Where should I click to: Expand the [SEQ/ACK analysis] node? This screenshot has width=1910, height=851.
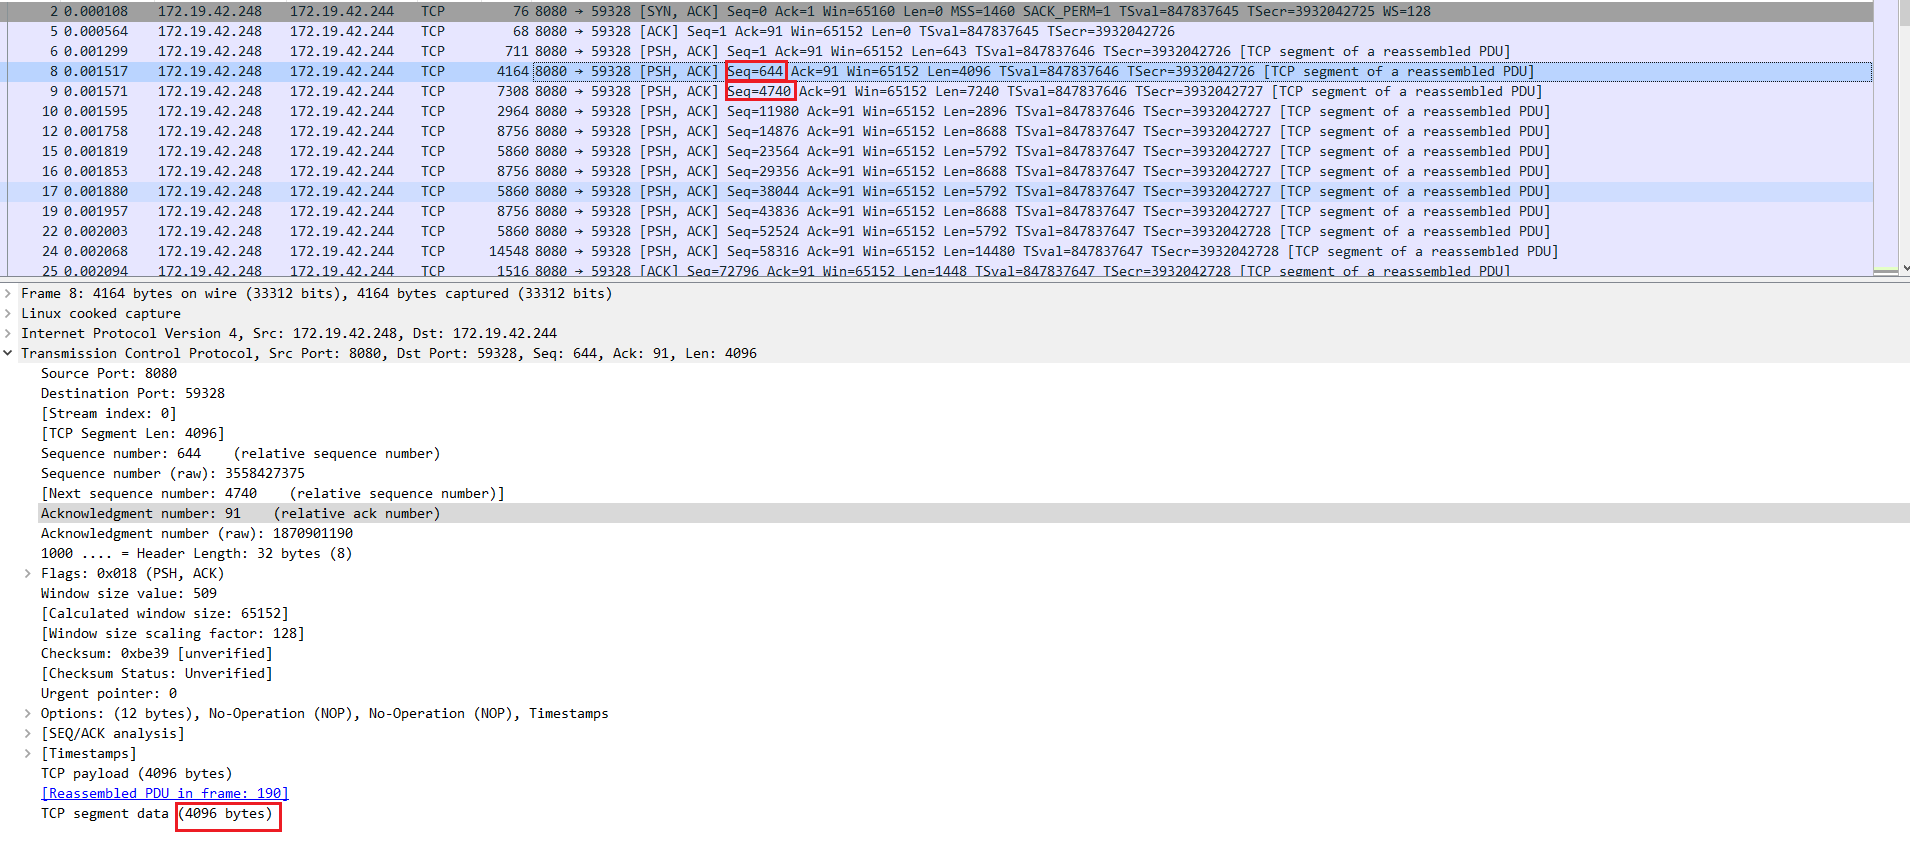tap(28, 733)
